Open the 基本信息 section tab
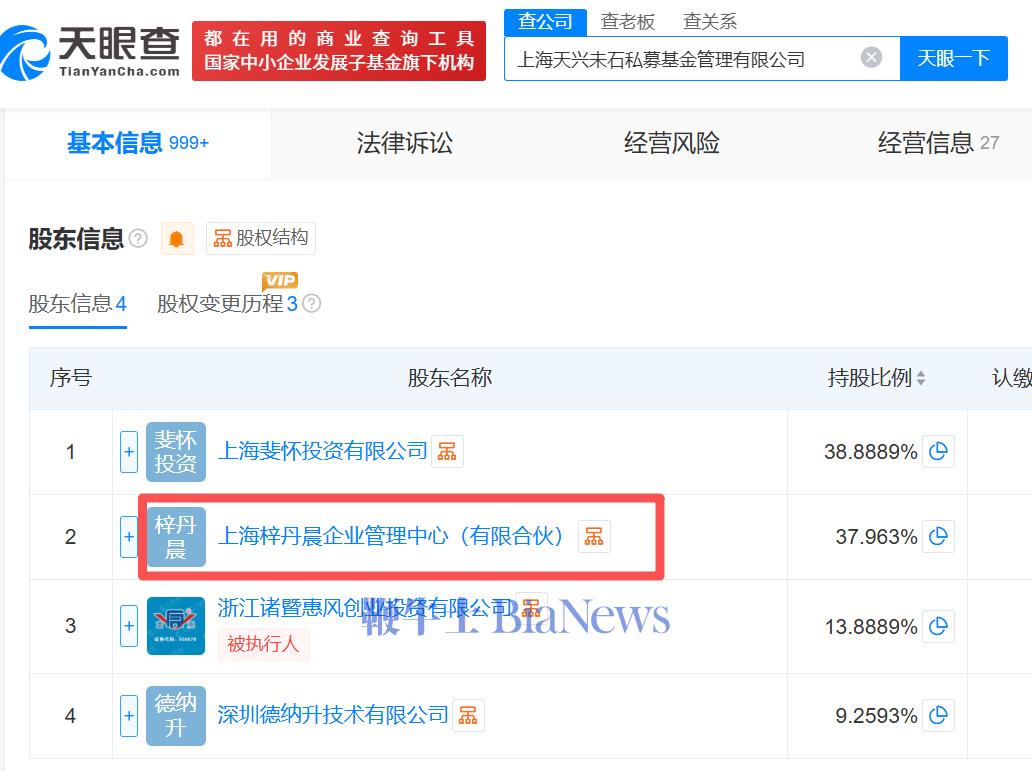The width and height of the screenshot is (1032, 771). (x=138, y=143)
